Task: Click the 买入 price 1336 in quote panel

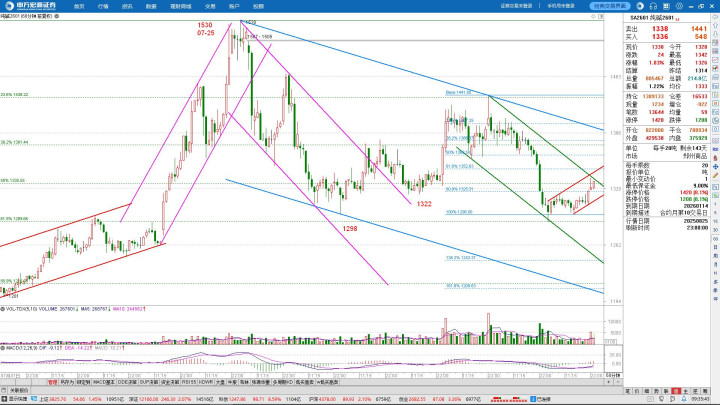Action: pyautogui.click(x=660, y=37)
